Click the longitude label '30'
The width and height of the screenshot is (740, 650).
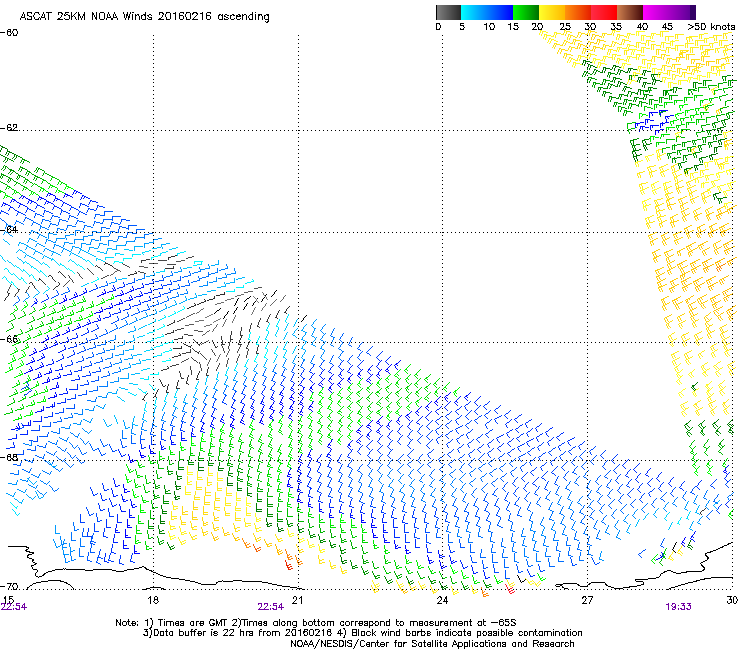[x=732, y=600]
